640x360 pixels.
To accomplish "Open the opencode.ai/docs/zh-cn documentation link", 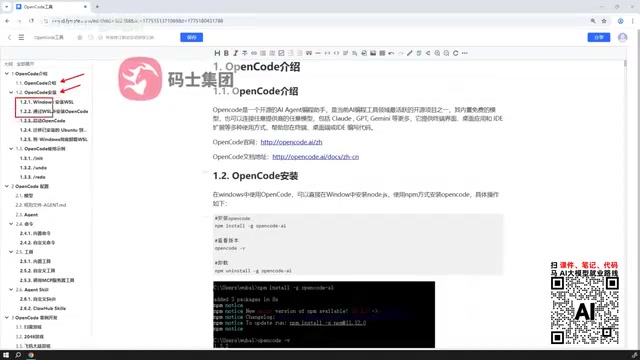I will tap(316, 157).
